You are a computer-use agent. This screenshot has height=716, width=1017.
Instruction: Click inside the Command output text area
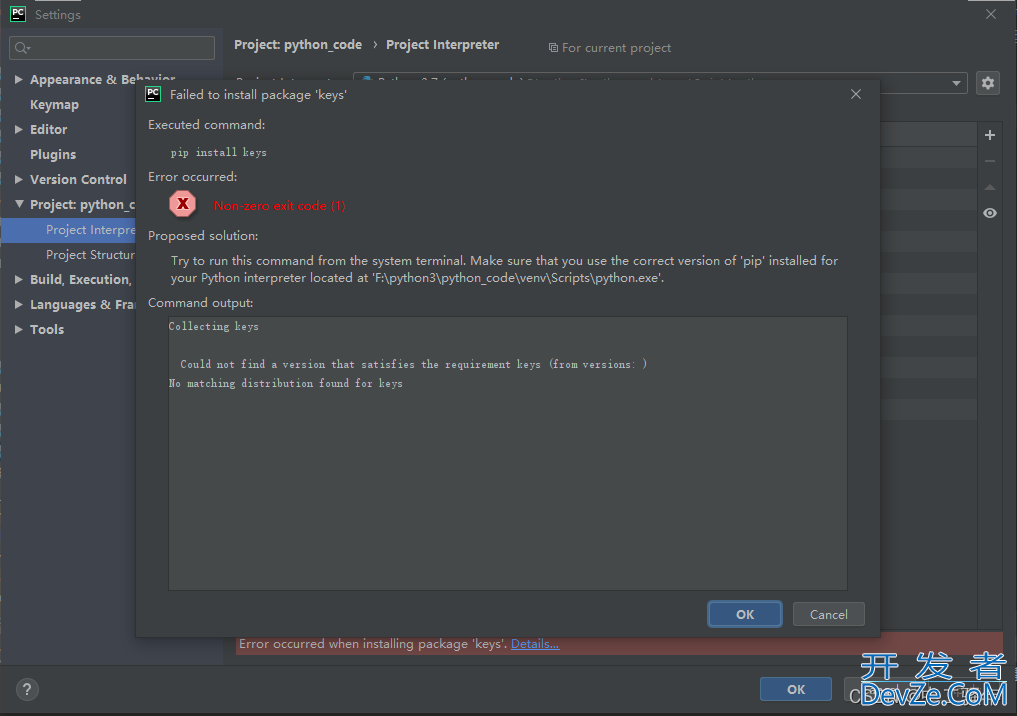508,453
